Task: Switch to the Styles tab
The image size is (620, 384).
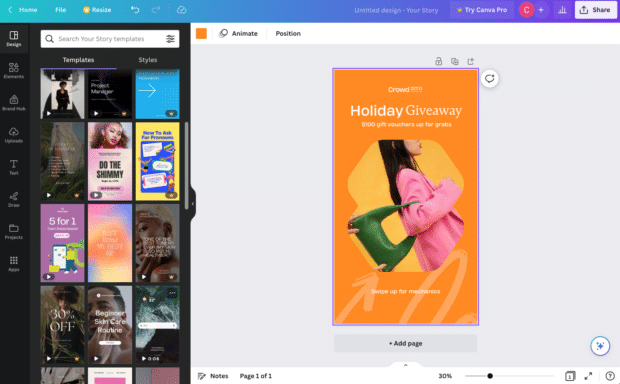Action: 147,60
